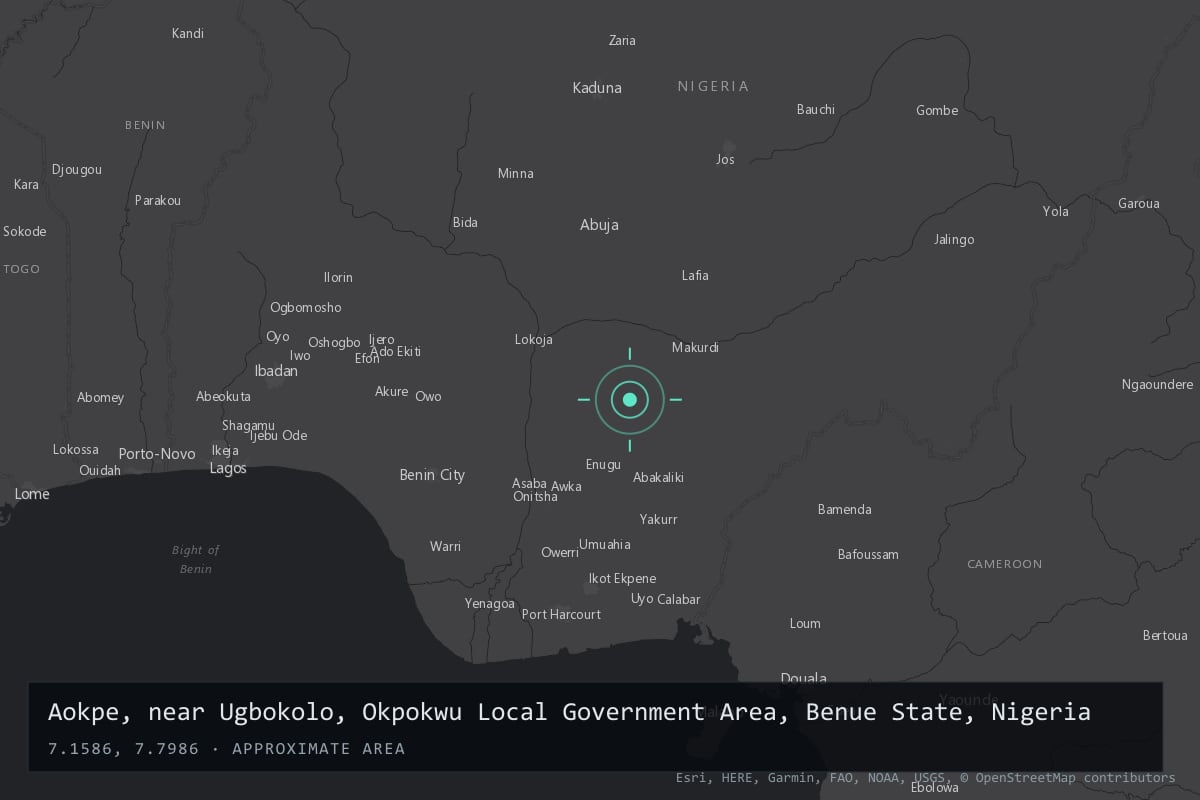Click the Kaduna city label

click(x=597, y=88)
